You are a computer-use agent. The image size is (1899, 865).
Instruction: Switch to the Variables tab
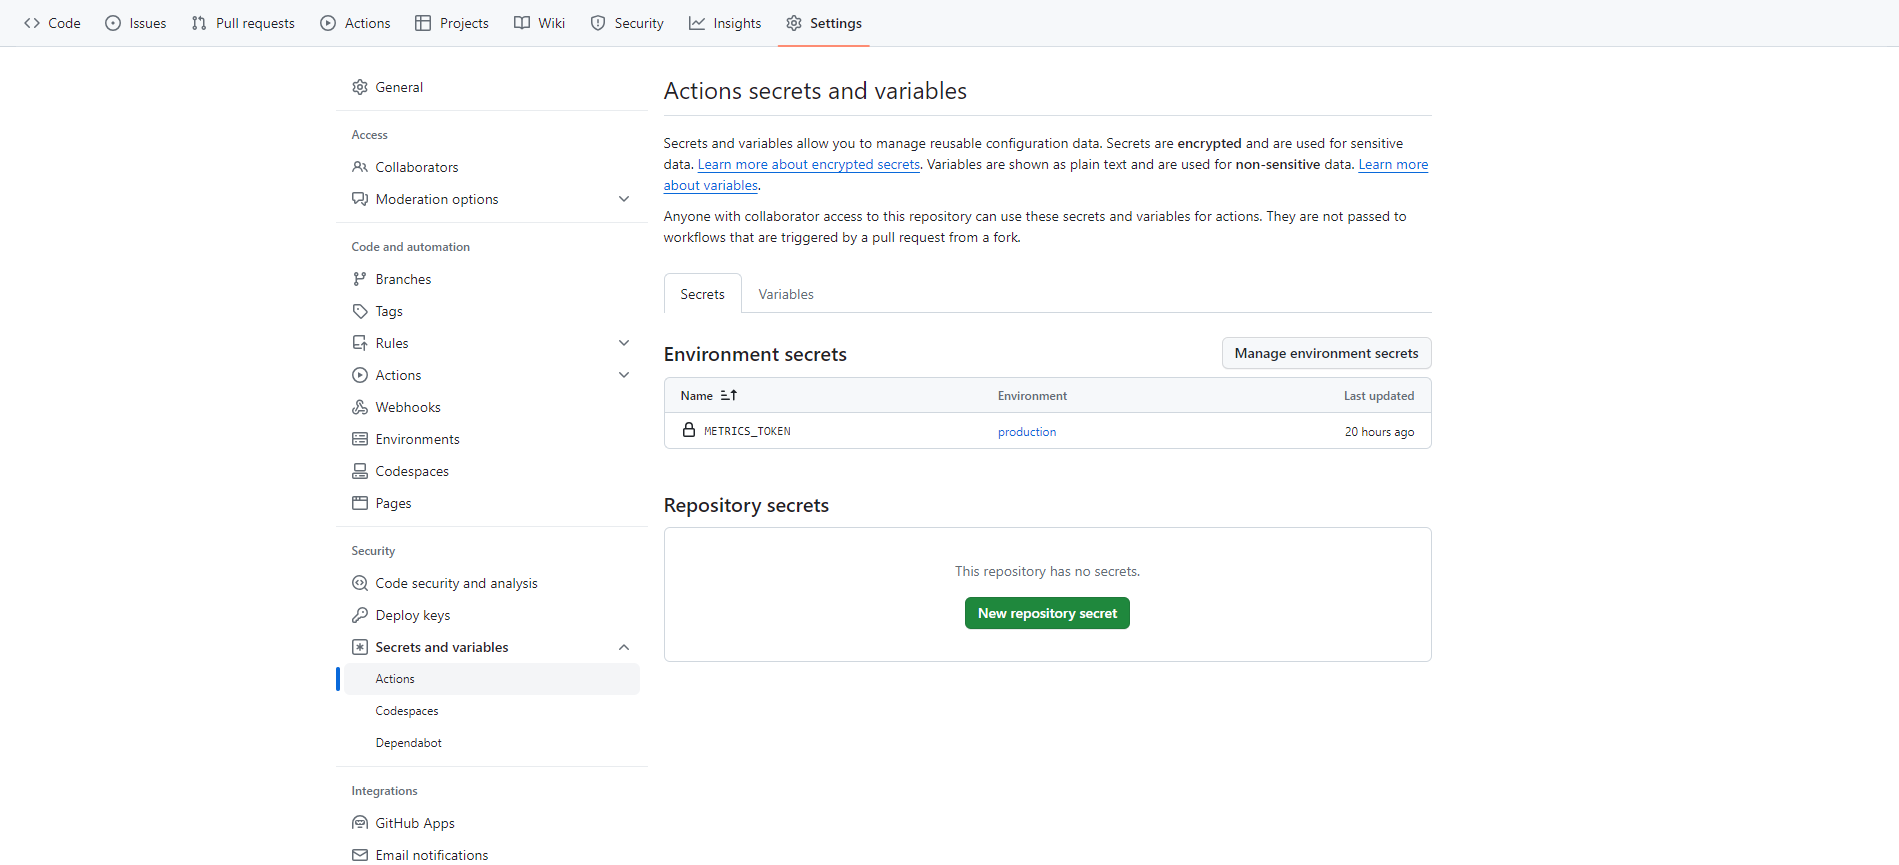[x=786, y=294]
